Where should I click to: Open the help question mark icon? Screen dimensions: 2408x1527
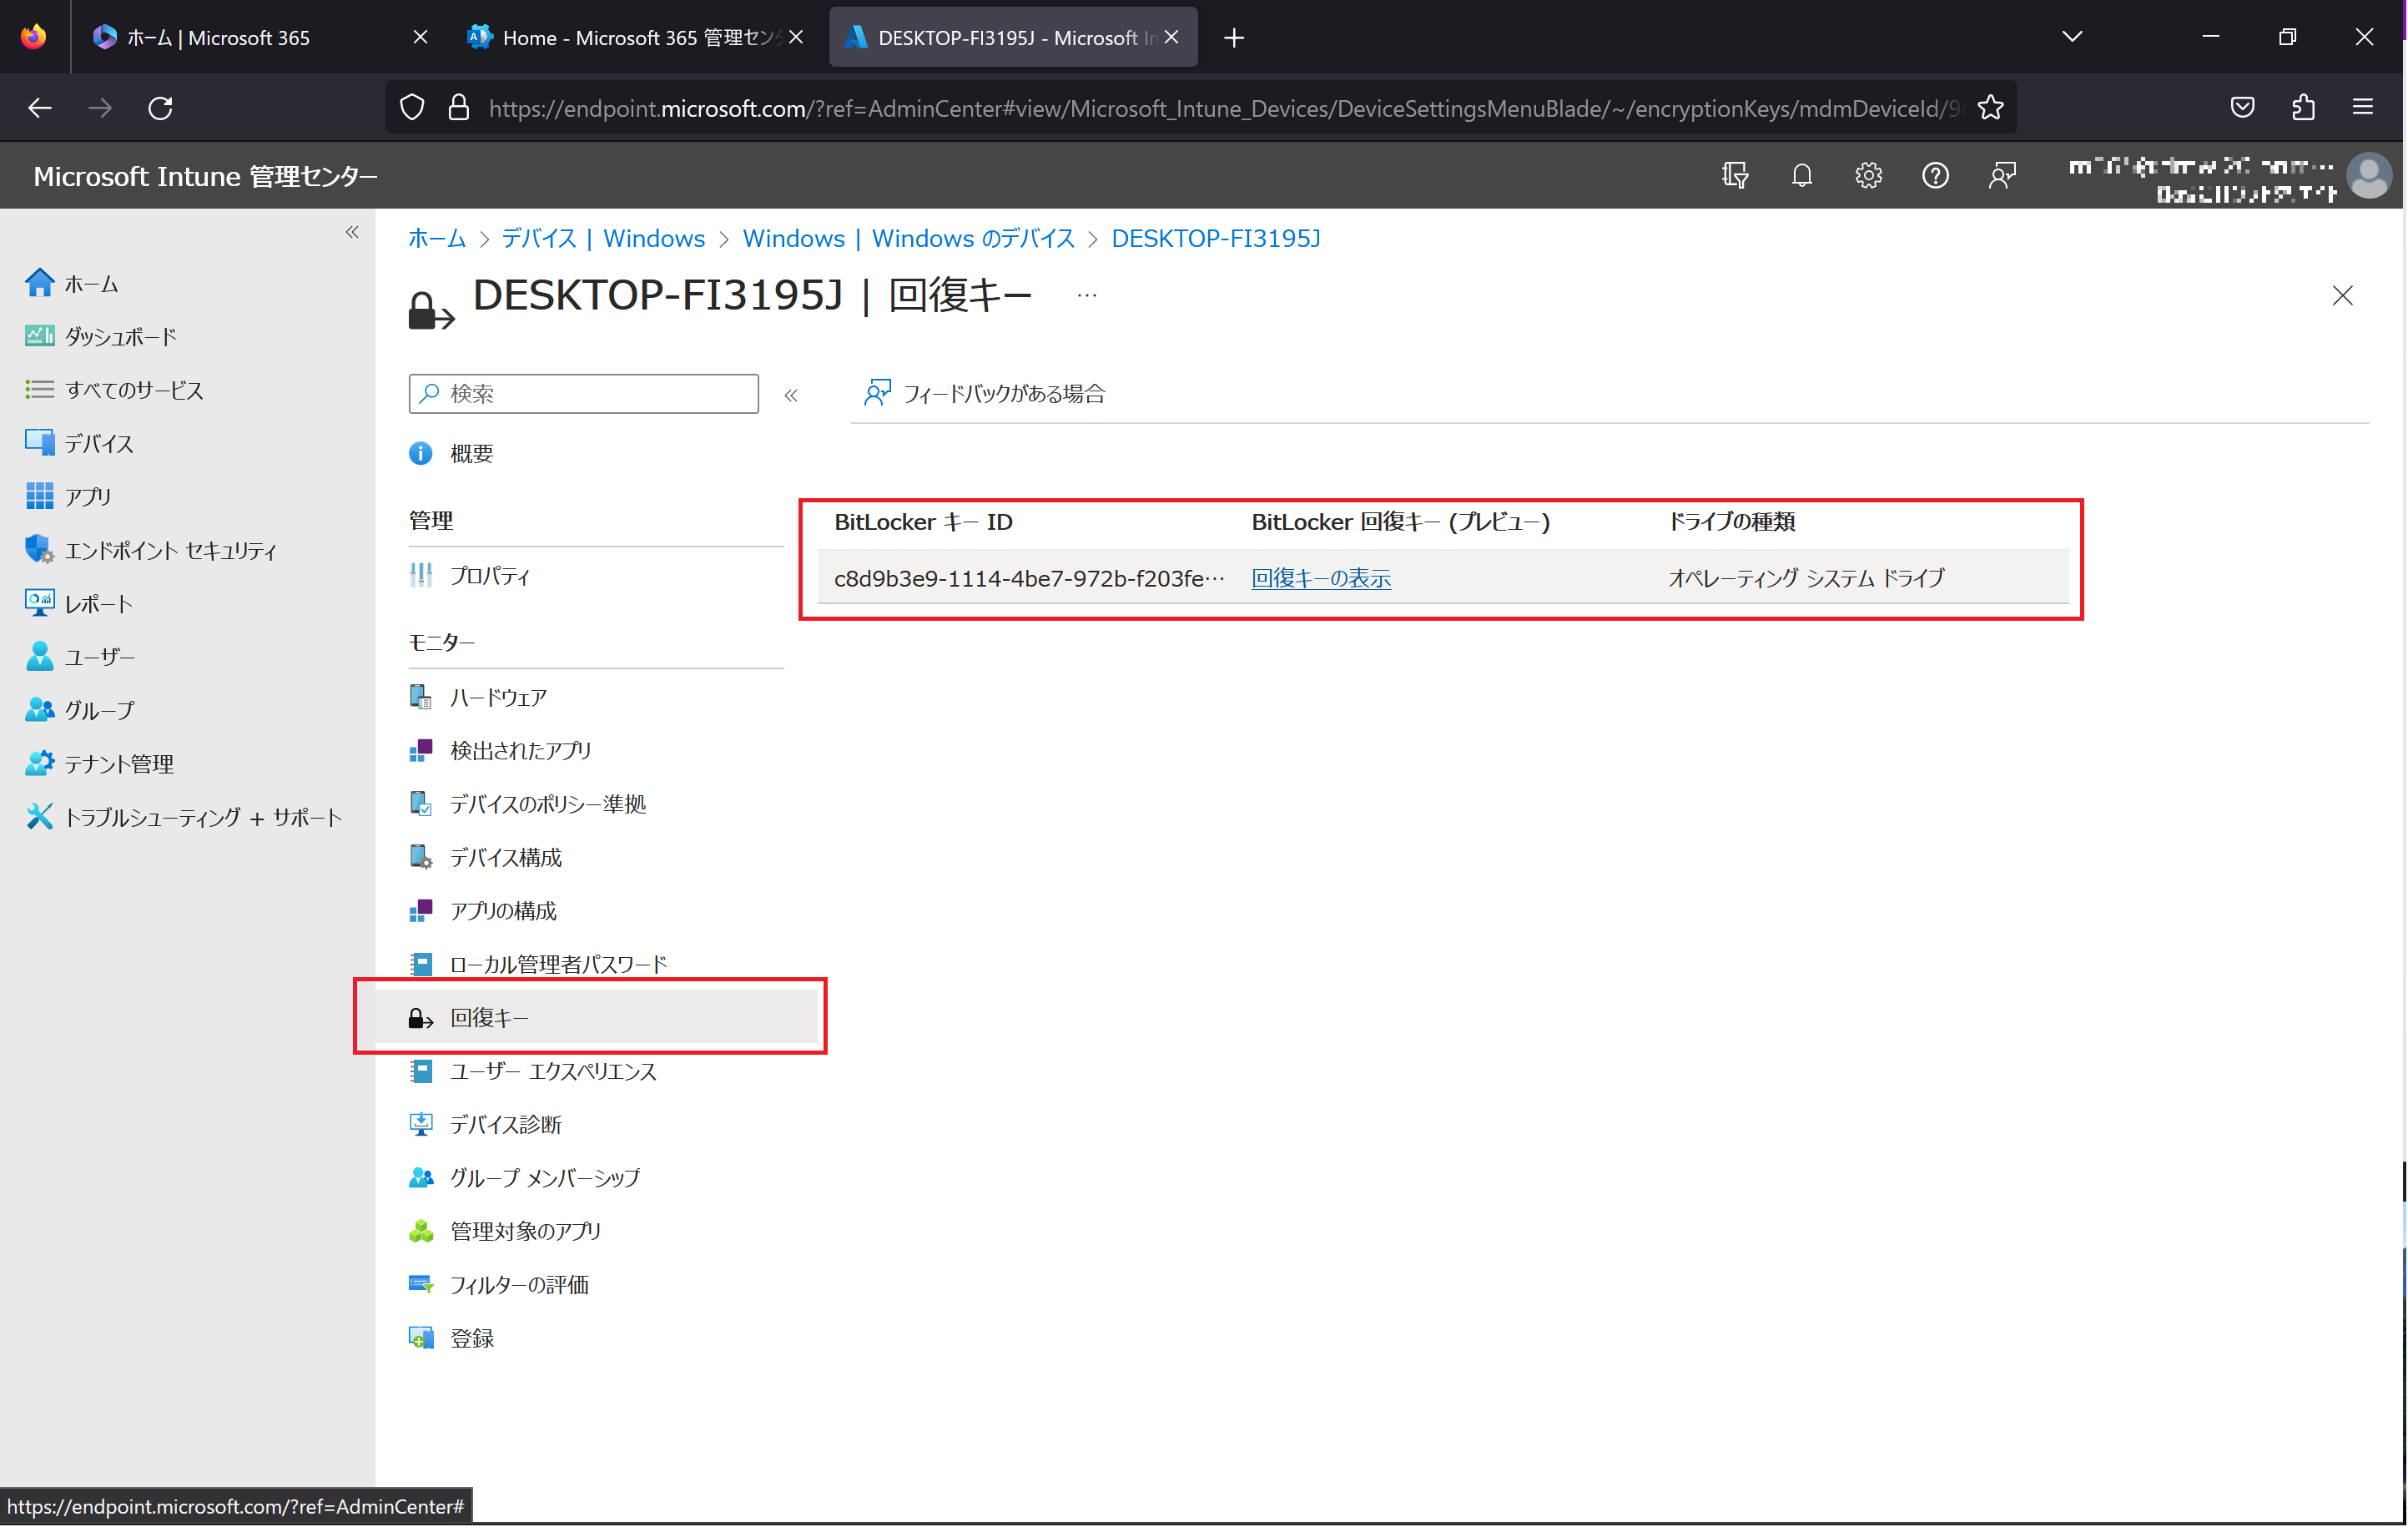[x=1935, y=176]
